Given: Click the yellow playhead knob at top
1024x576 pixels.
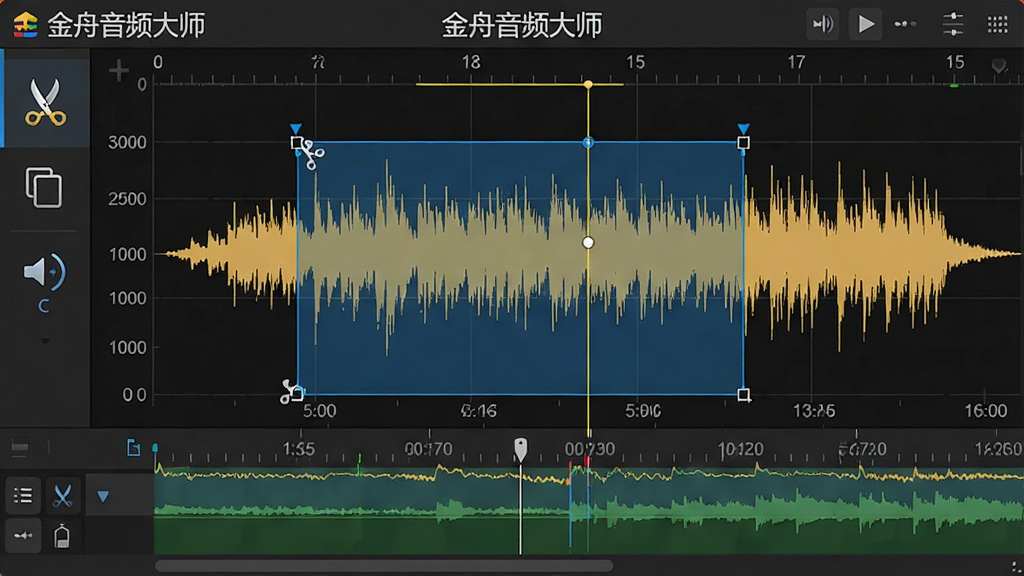Looking at the screenshot, I should pyautogui.click(x=588, y=84).
